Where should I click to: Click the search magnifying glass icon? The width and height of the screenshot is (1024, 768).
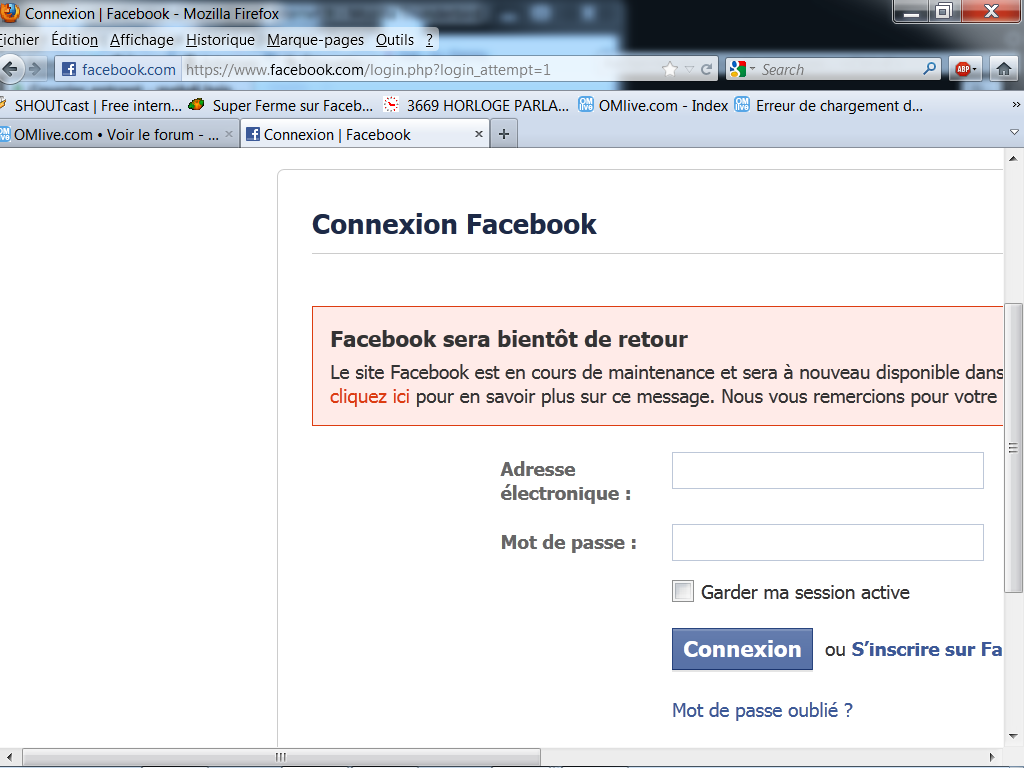(930, 69)
